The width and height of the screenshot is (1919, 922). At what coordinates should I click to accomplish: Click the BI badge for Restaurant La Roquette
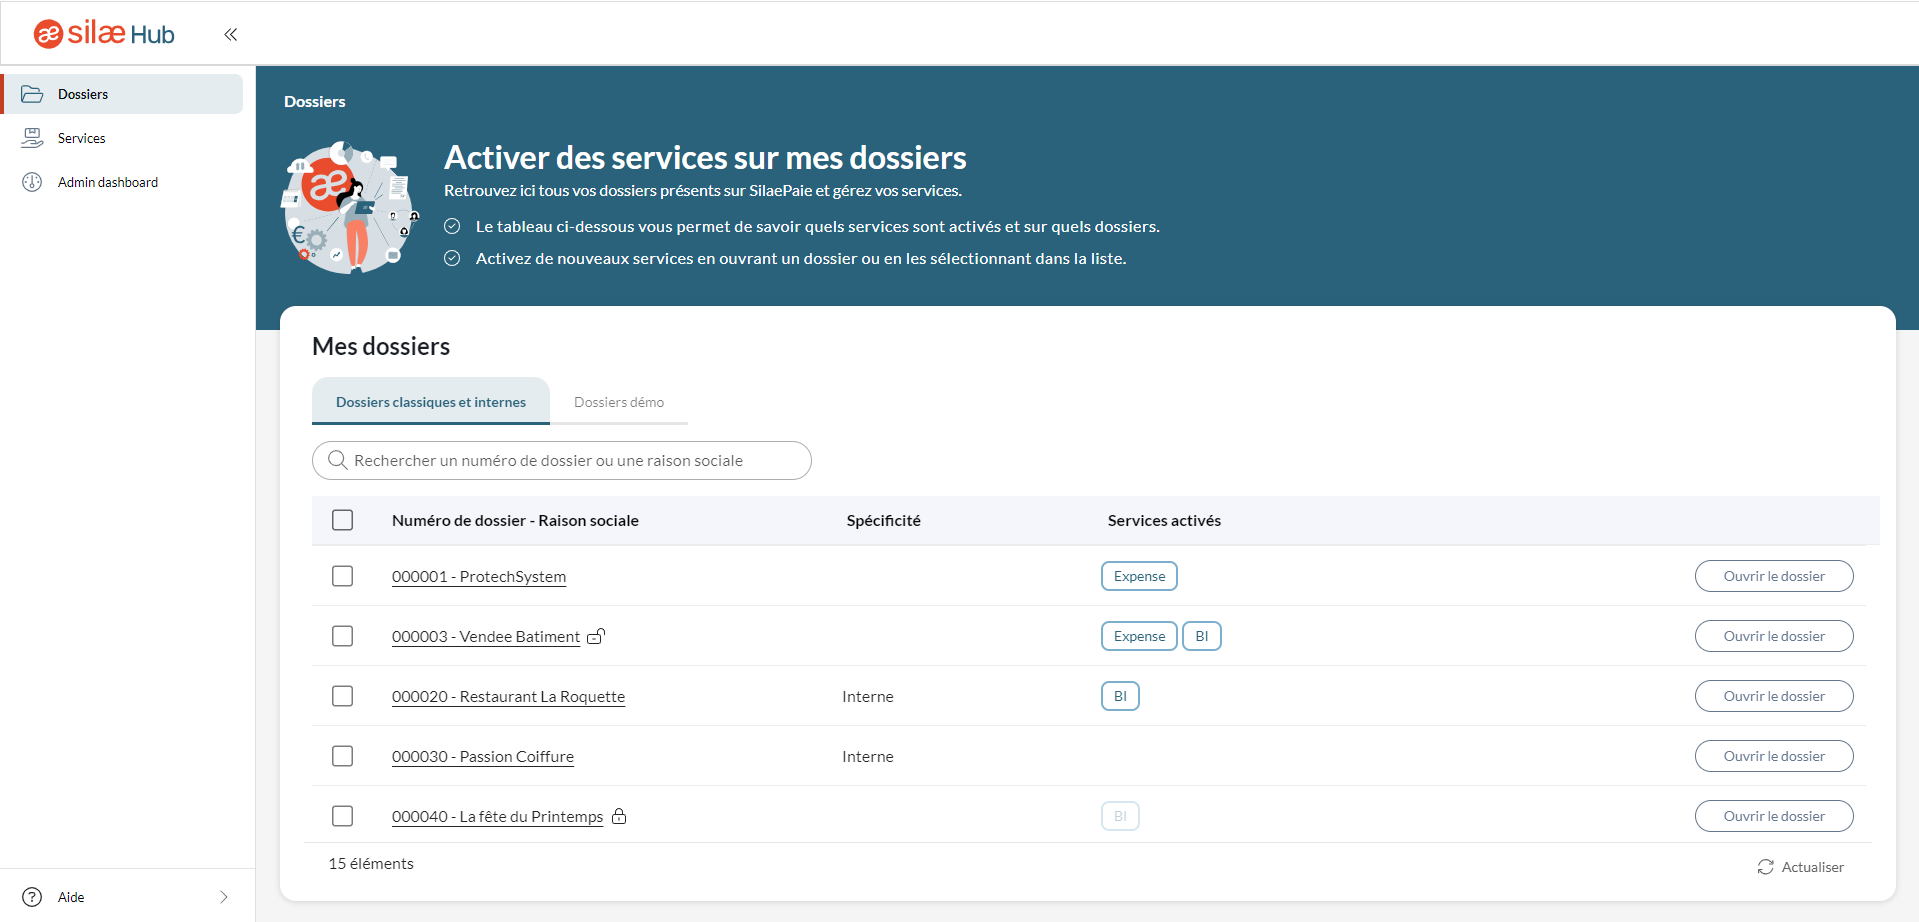tap(1120, 696)
